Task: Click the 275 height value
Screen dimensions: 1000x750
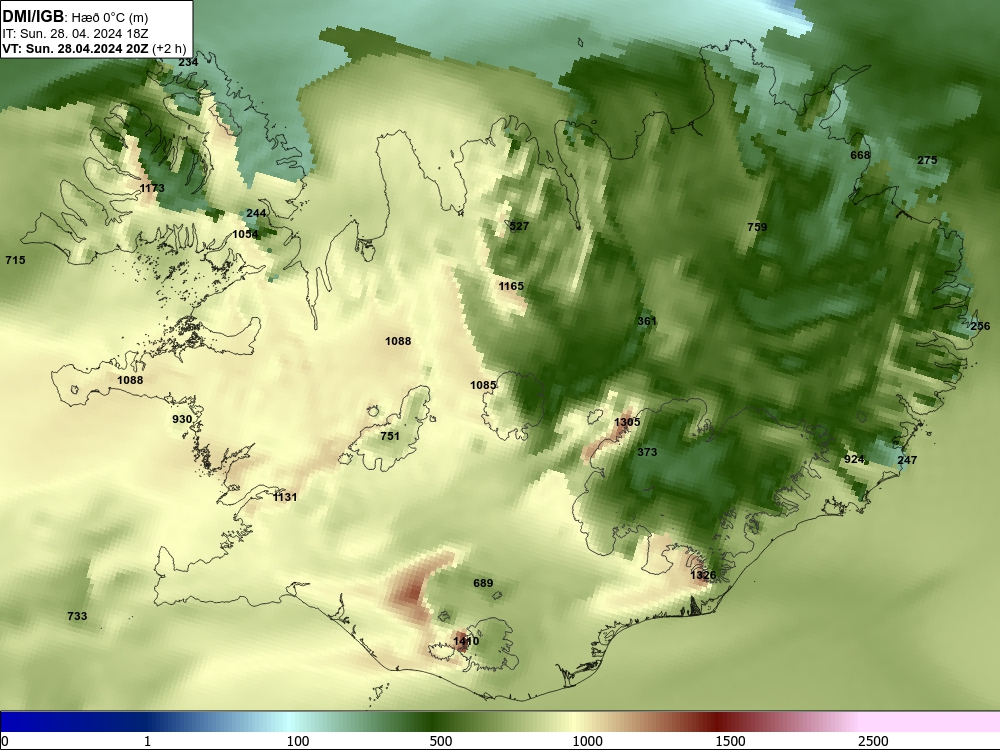Action: [x=927, y=160]
